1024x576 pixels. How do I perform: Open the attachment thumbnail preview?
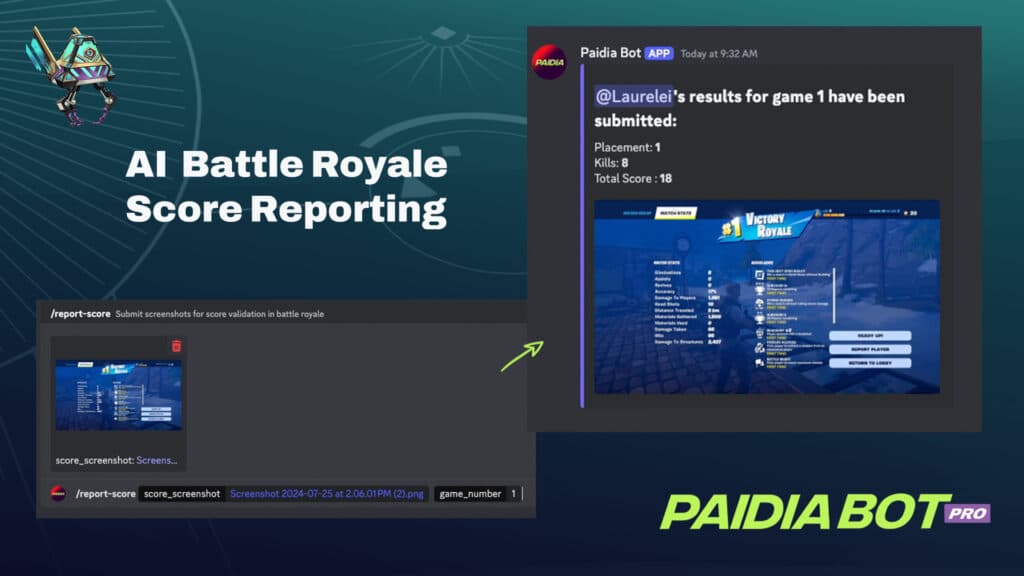(118, 395)
